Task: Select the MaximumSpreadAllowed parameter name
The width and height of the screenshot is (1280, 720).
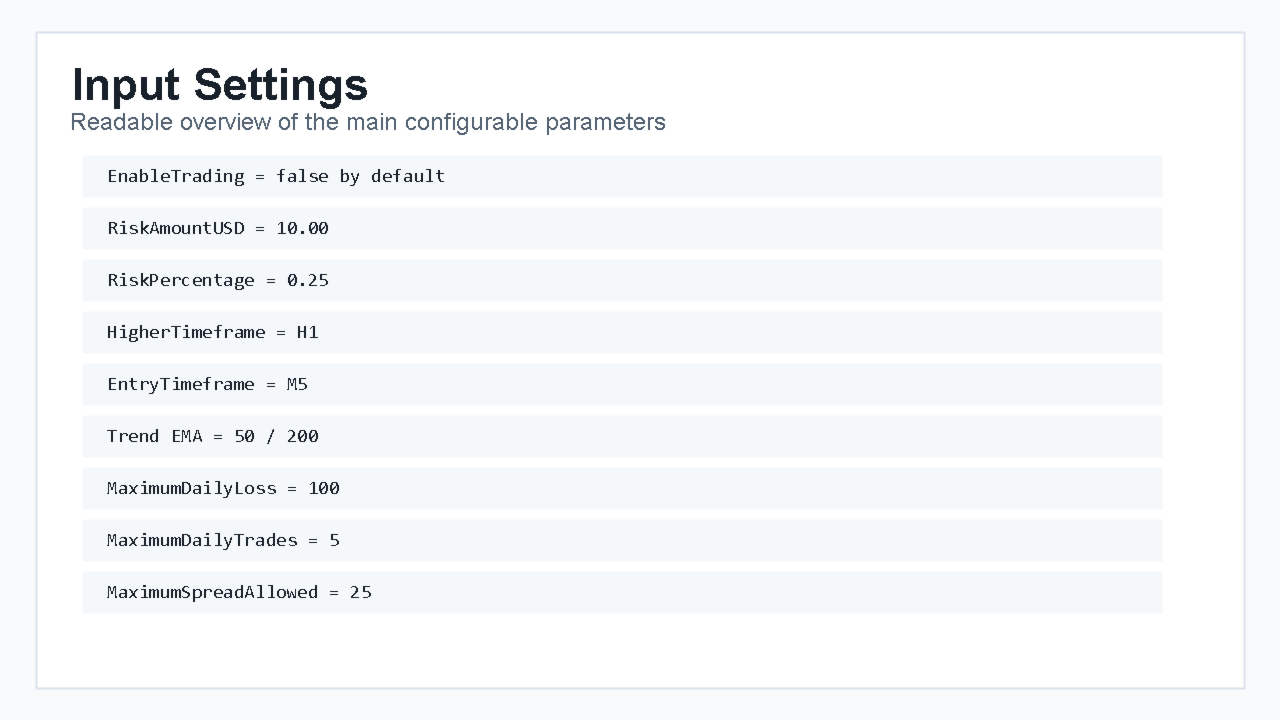Action: (x=213, y=592)
